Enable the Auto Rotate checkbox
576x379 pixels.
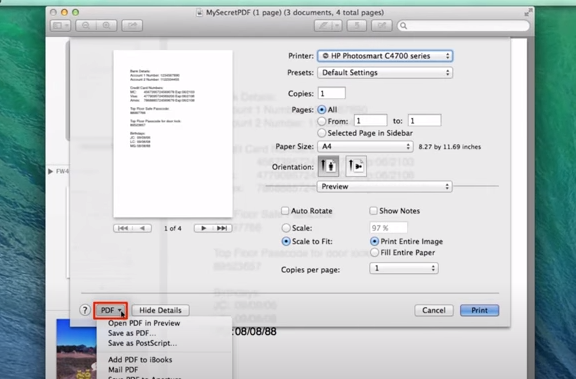click(285, 210)
